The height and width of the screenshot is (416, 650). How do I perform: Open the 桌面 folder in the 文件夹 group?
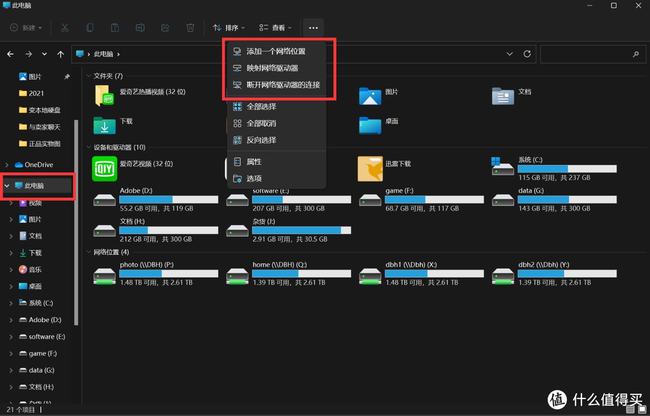click(x=371, y=126)
